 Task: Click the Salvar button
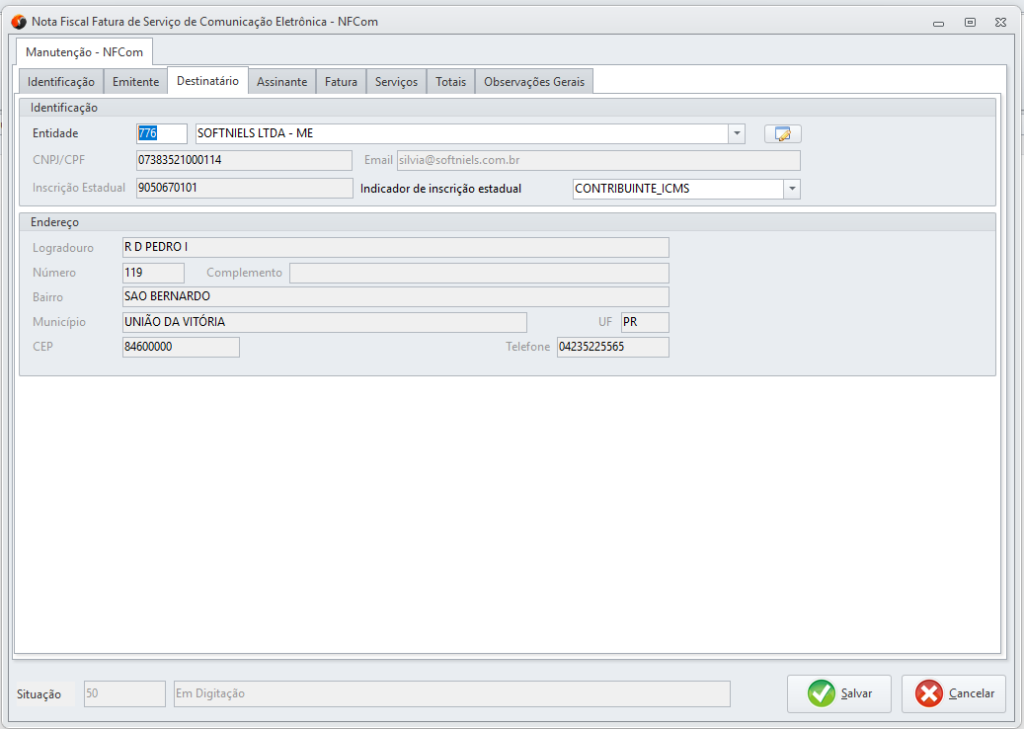tap(839, 693)
